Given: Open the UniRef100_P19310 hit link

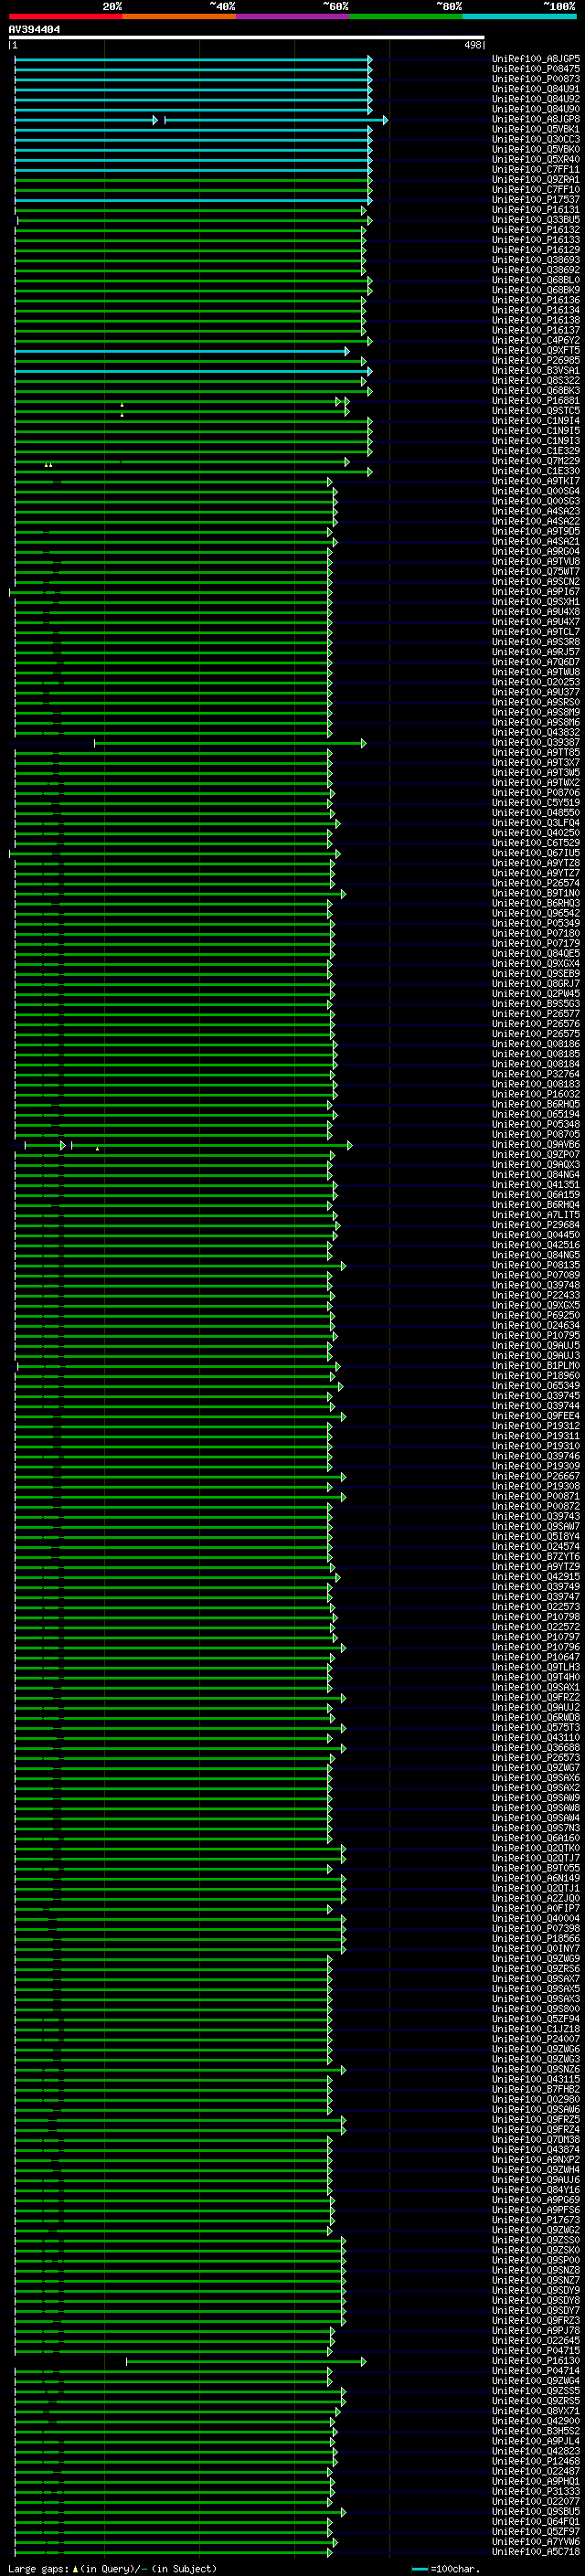Looking at the screenshot, I should tap(536, 1445).
